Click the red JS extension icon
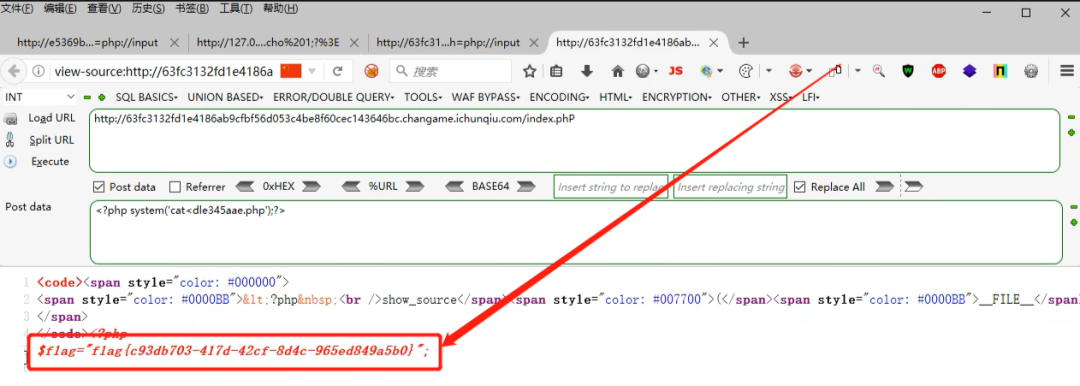This screenshot has width=1080, height=386. click(x=676, y=70)
